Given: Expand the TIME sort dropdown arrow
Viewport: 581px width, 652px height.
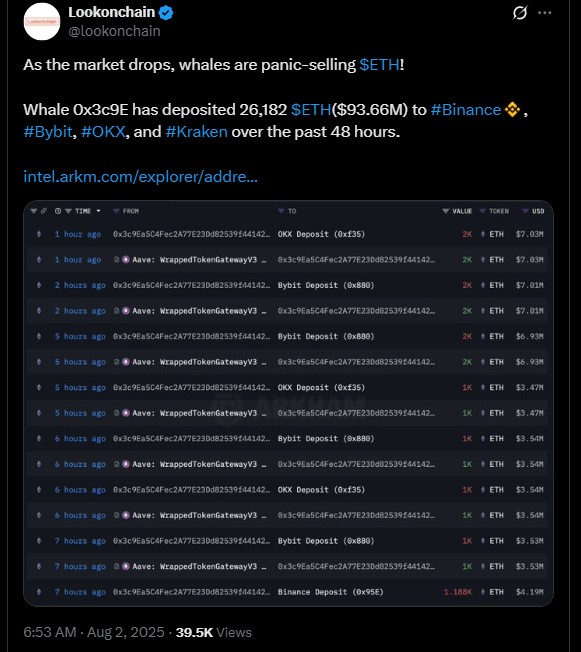Looking at the screenshot, I should 99,211.
